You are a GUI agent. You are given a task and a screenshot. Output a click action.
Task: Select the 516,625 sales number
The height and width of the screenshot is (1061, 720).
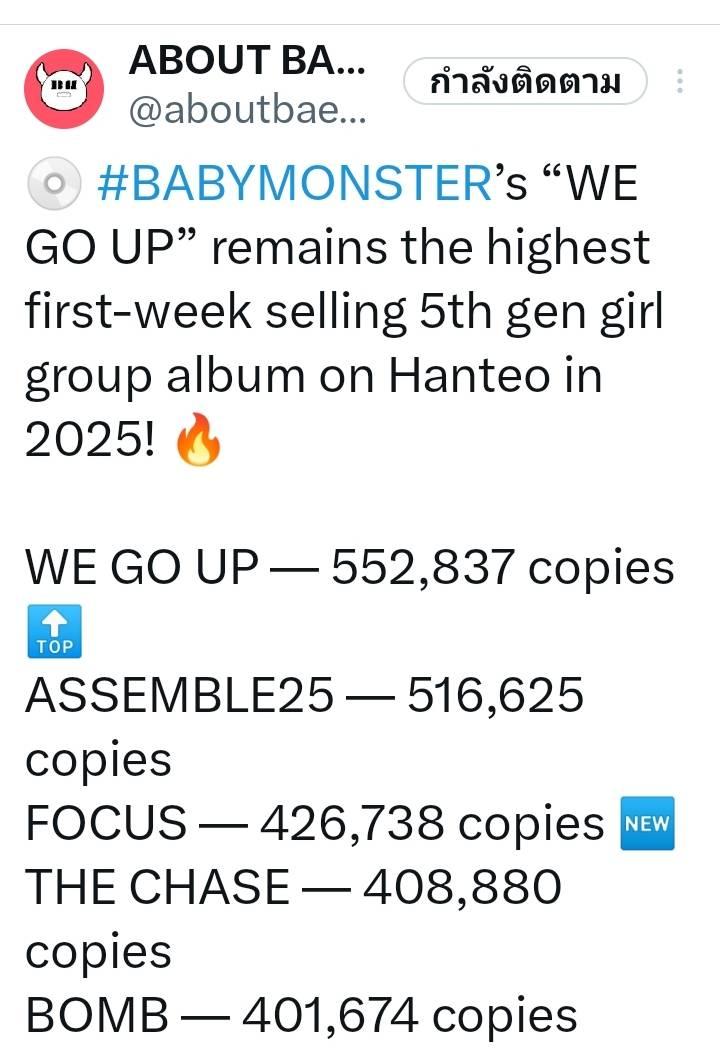[494, 696]
